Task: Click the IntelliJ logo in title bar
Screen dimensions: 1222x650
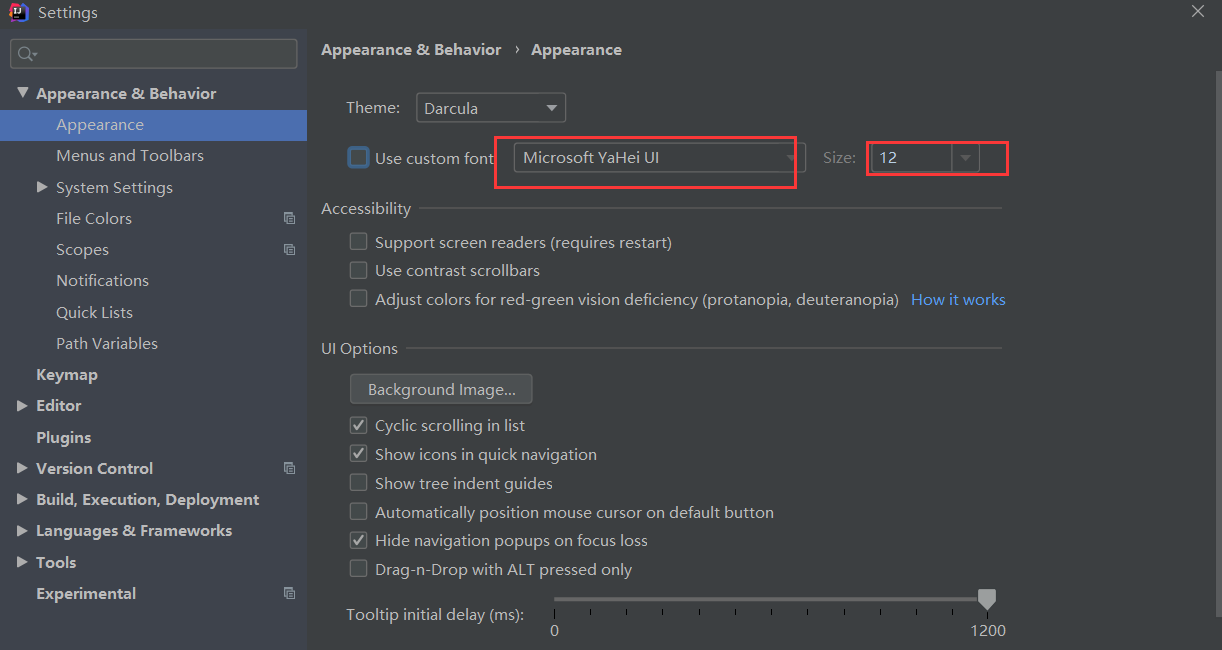Action: [x=18, y=13]
